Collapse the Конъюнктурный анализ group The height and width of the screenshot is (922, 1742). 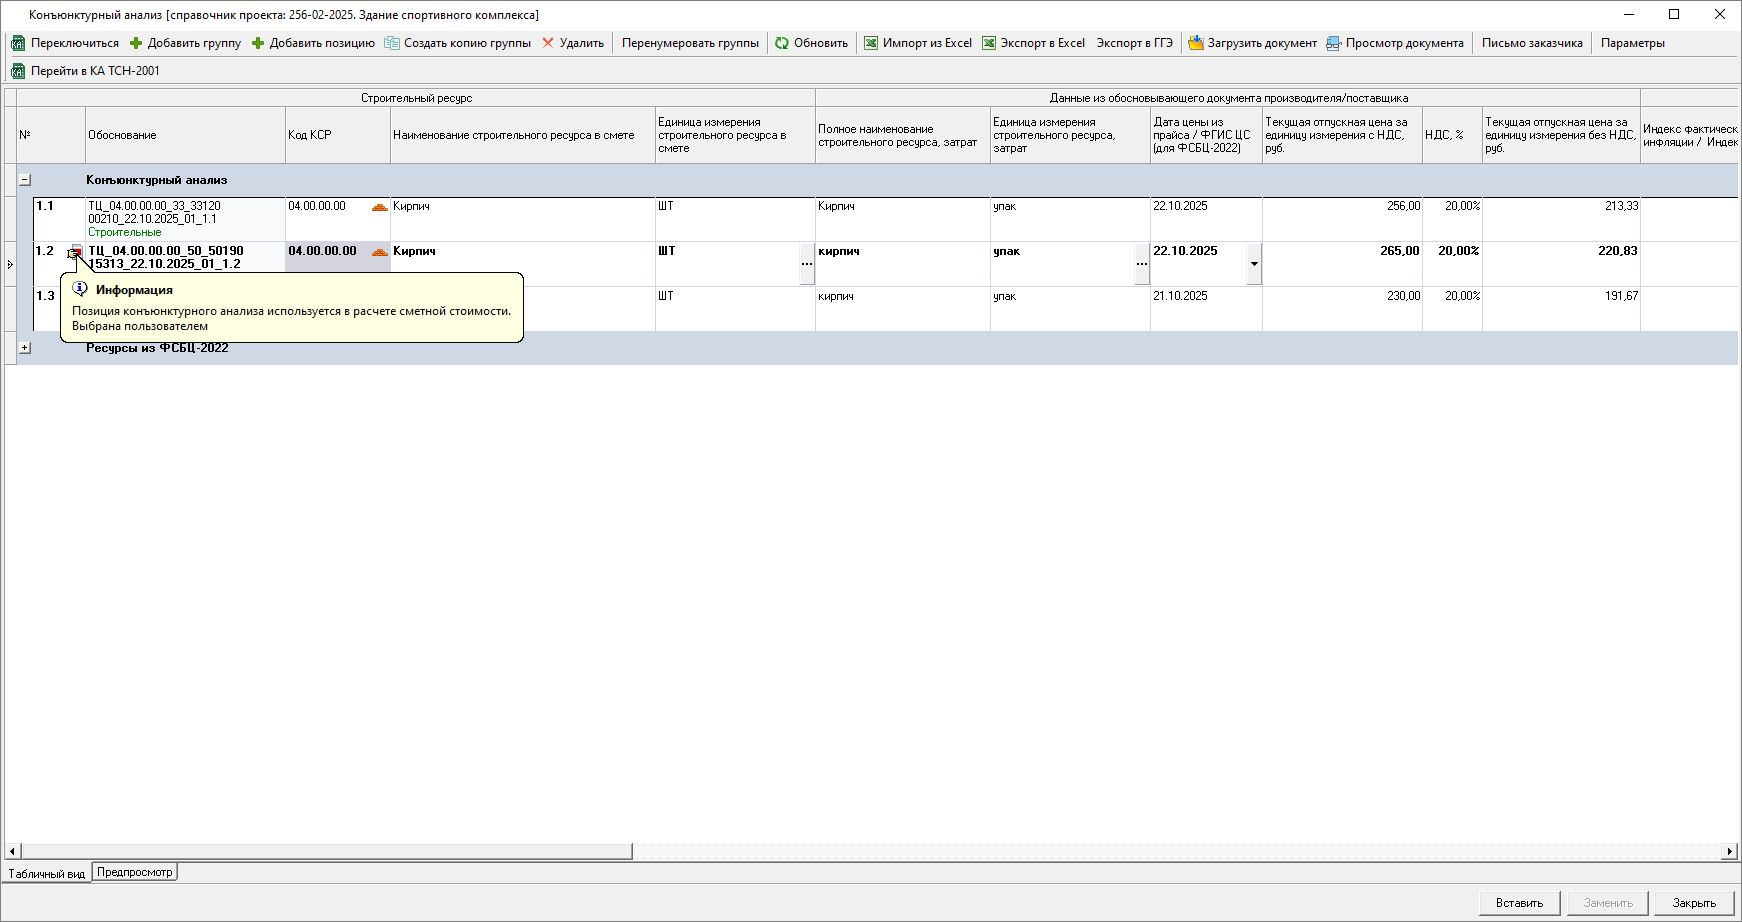coord(25,180)
